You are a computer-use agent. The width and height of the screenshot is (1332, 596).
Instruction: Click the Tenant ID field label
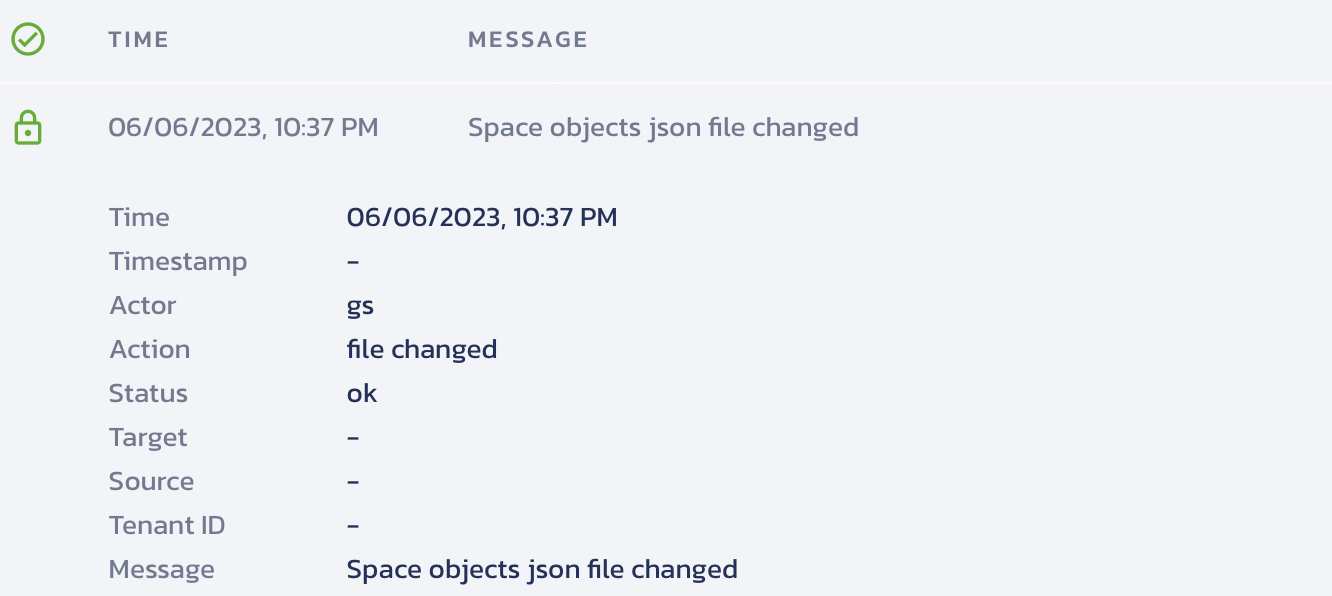point(167,525)
